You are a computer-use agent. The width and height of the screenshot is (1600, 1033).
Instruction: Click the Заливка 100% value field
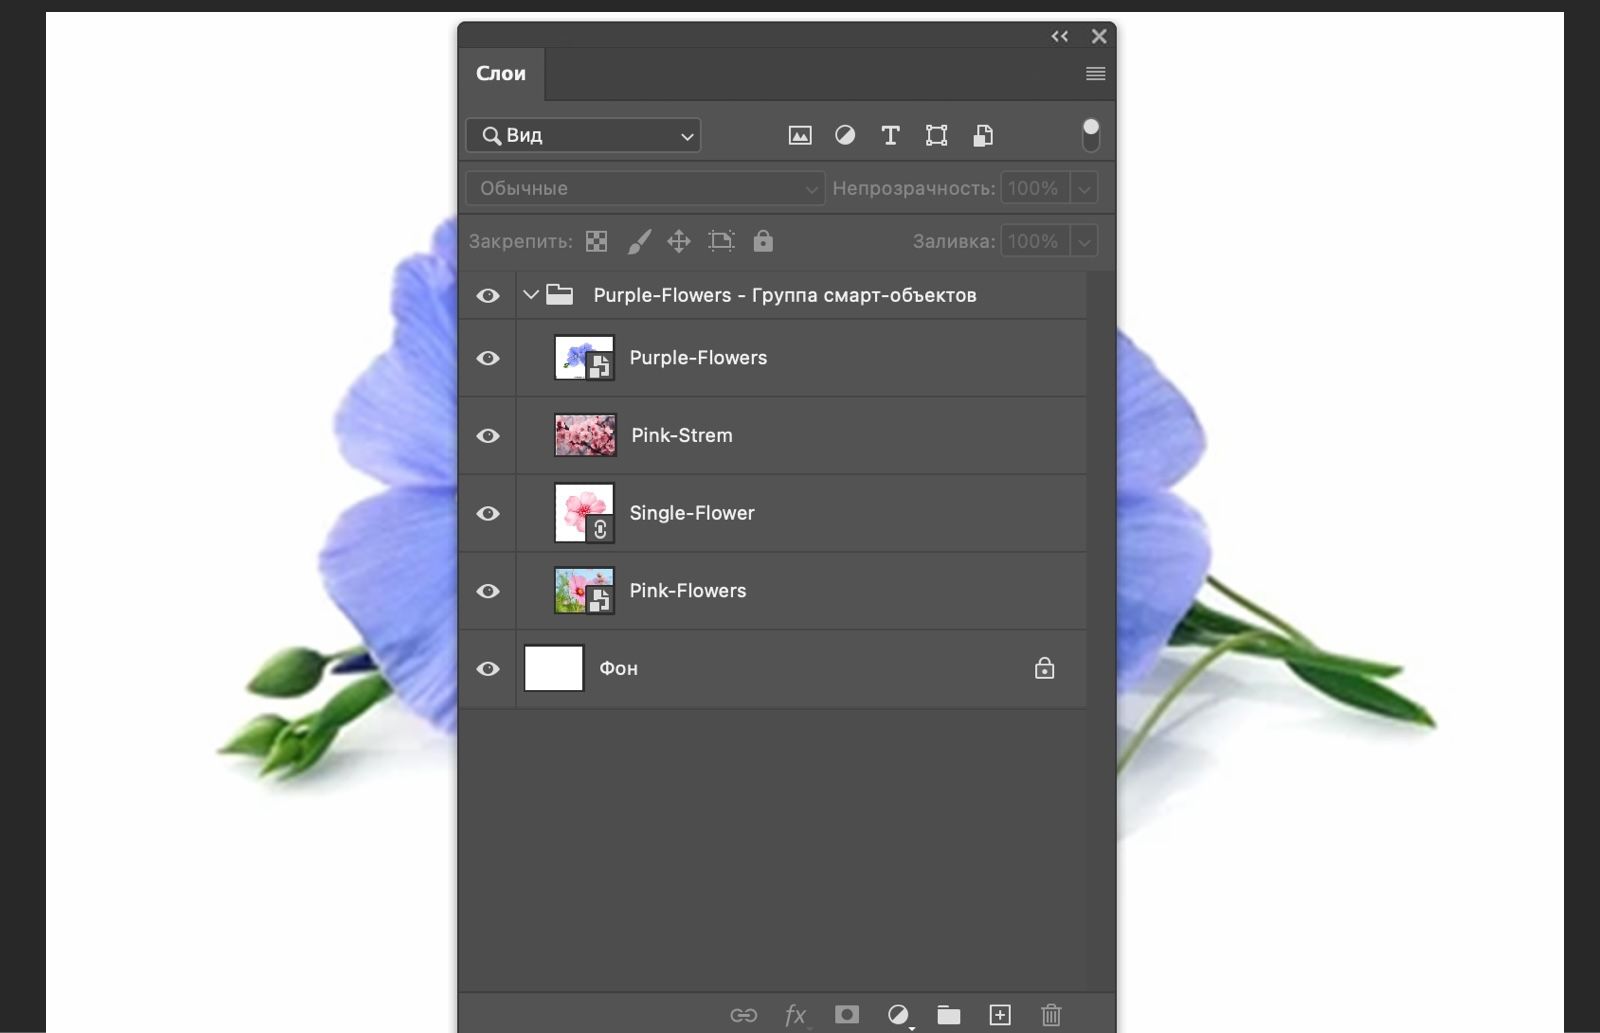(x=1034, y=241)
